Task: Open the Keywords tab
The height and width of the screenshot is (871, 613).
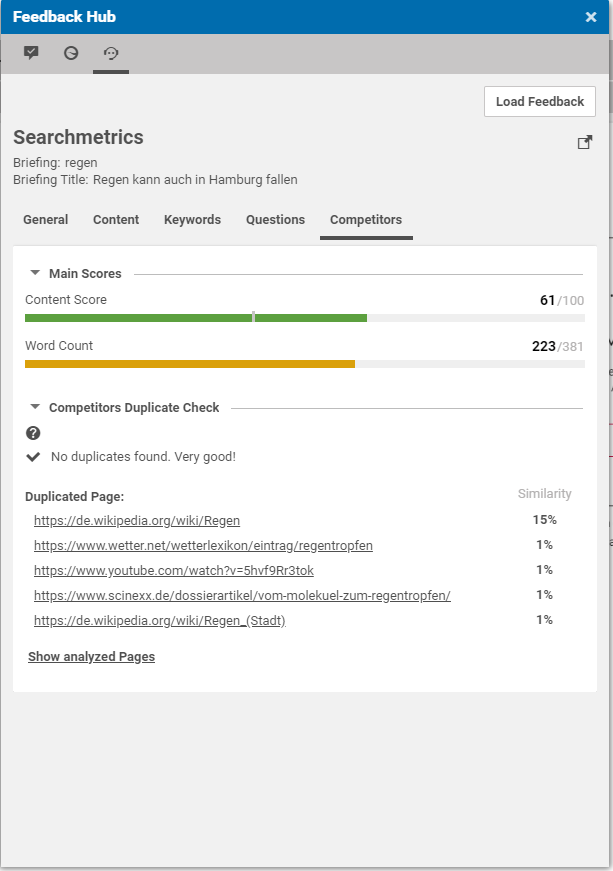Action: tap(192, 220)
